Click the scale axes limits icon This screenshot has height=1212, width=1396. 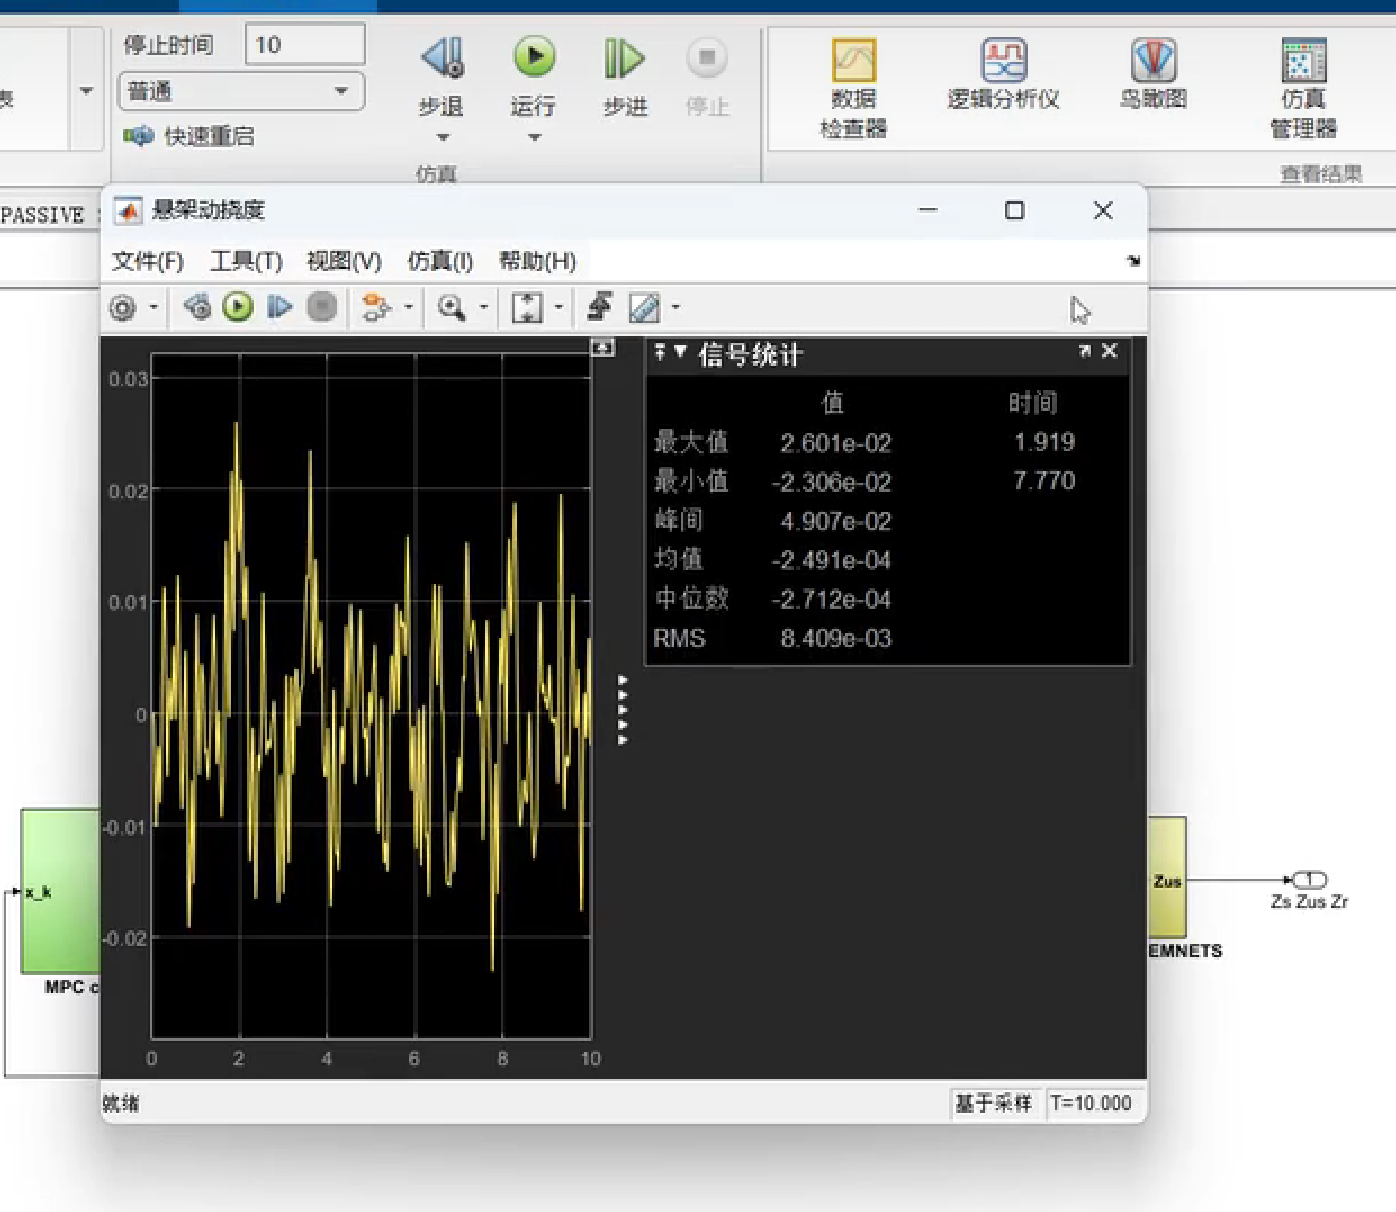tap(527, 307)
